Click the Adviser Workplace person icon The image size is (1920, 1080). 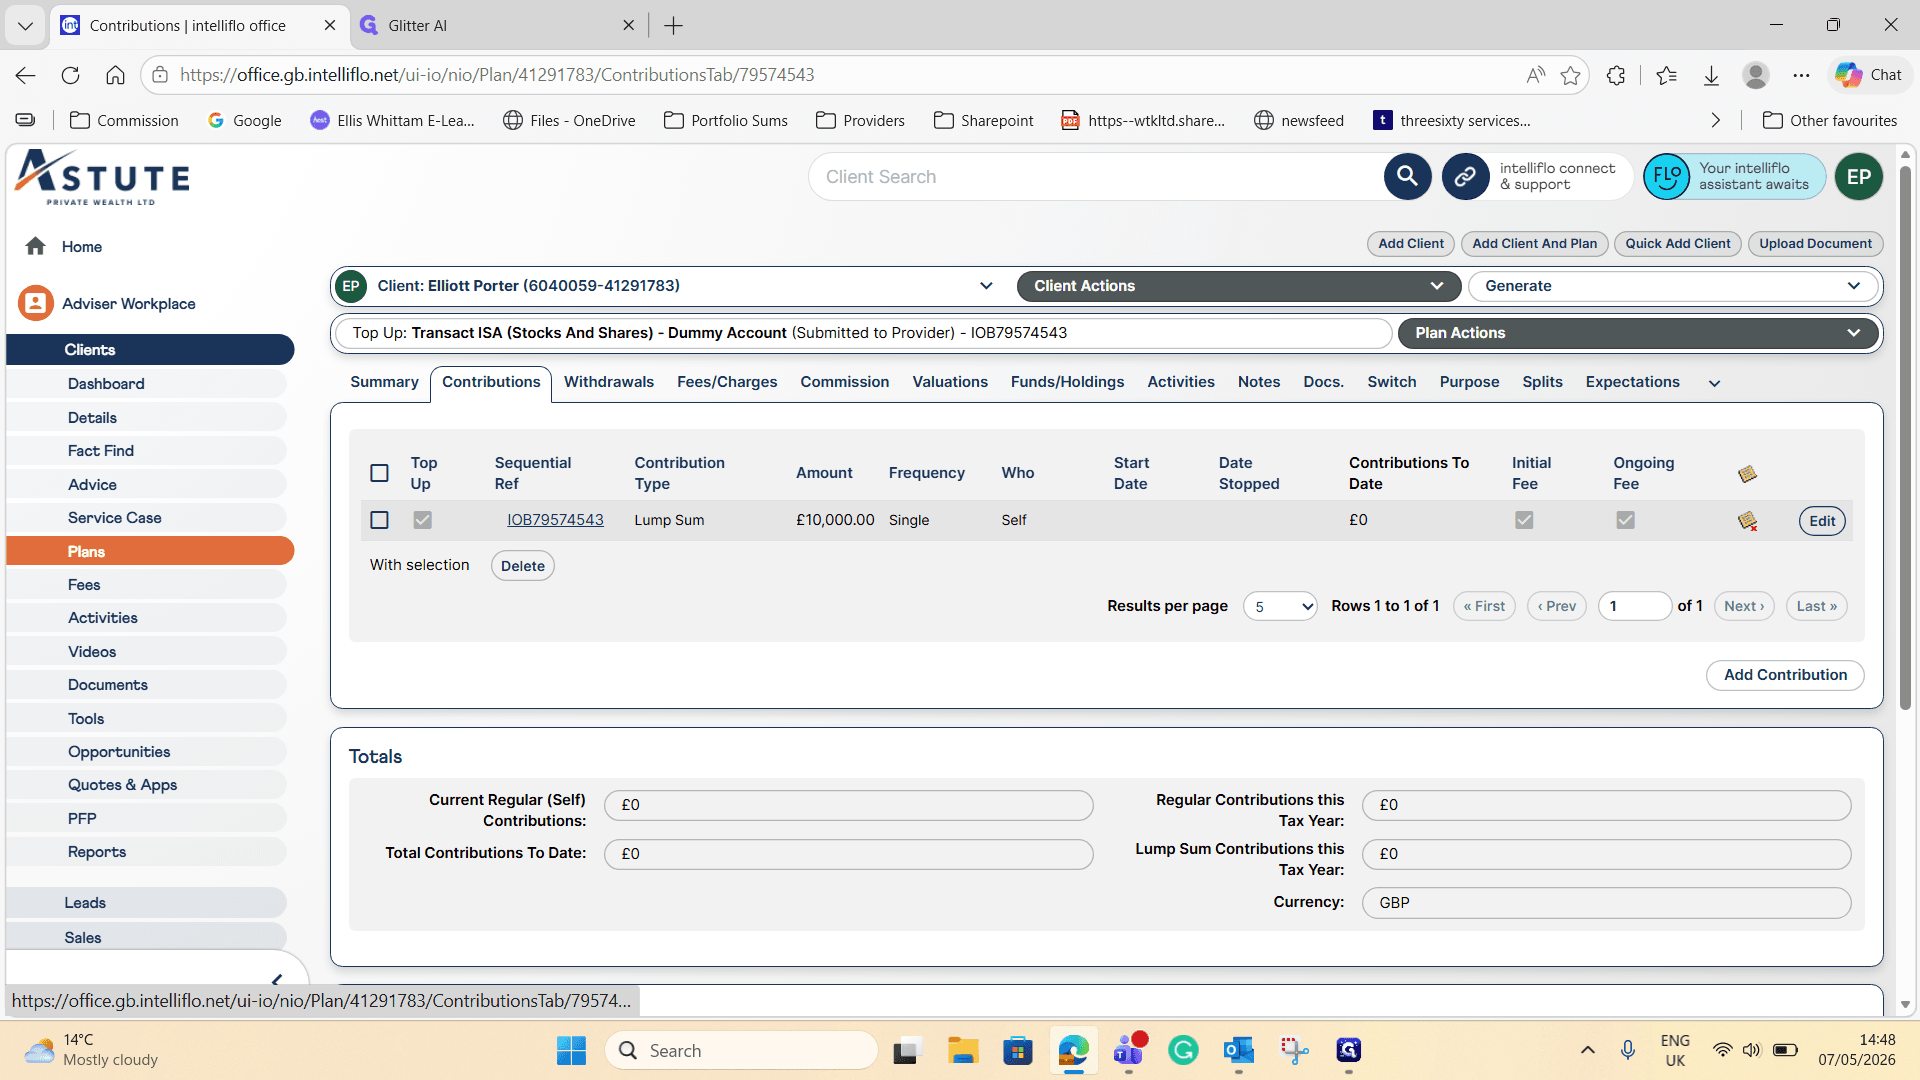[36, 303]
